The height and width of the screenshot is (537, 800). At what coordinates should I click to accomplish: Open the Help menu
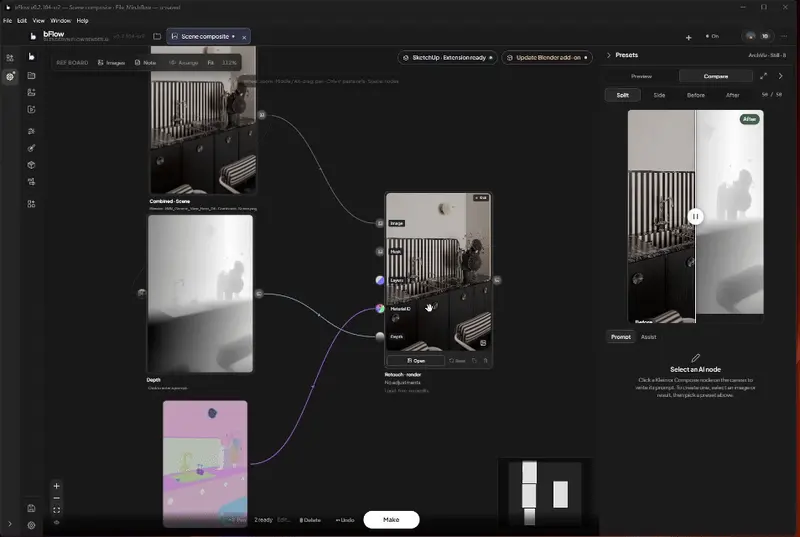[83, 21]
